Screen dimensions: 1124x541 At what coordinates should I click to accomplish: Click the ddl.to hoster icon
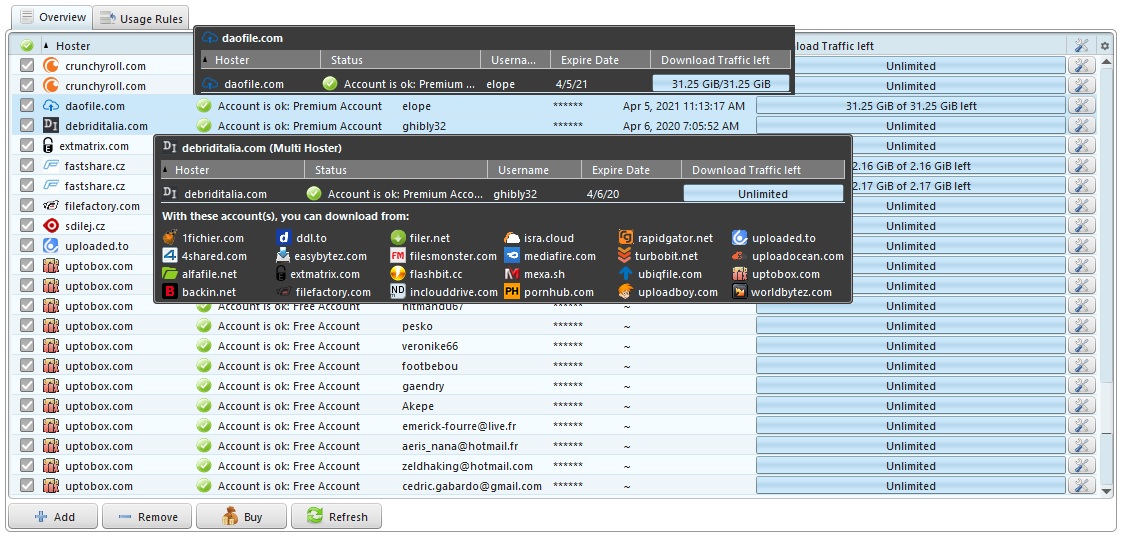click(x=284, y=238)
